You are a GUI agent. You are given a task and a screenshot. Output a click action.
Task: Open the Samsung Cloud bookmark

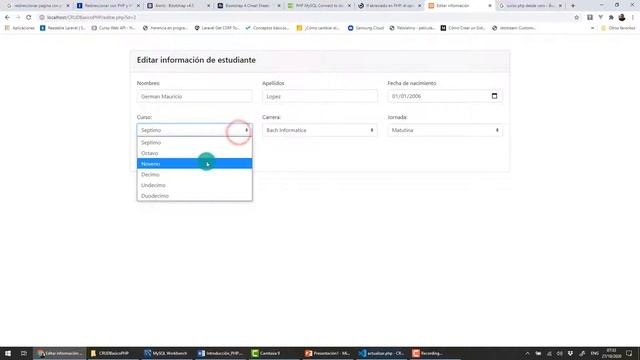click(366, 28)
